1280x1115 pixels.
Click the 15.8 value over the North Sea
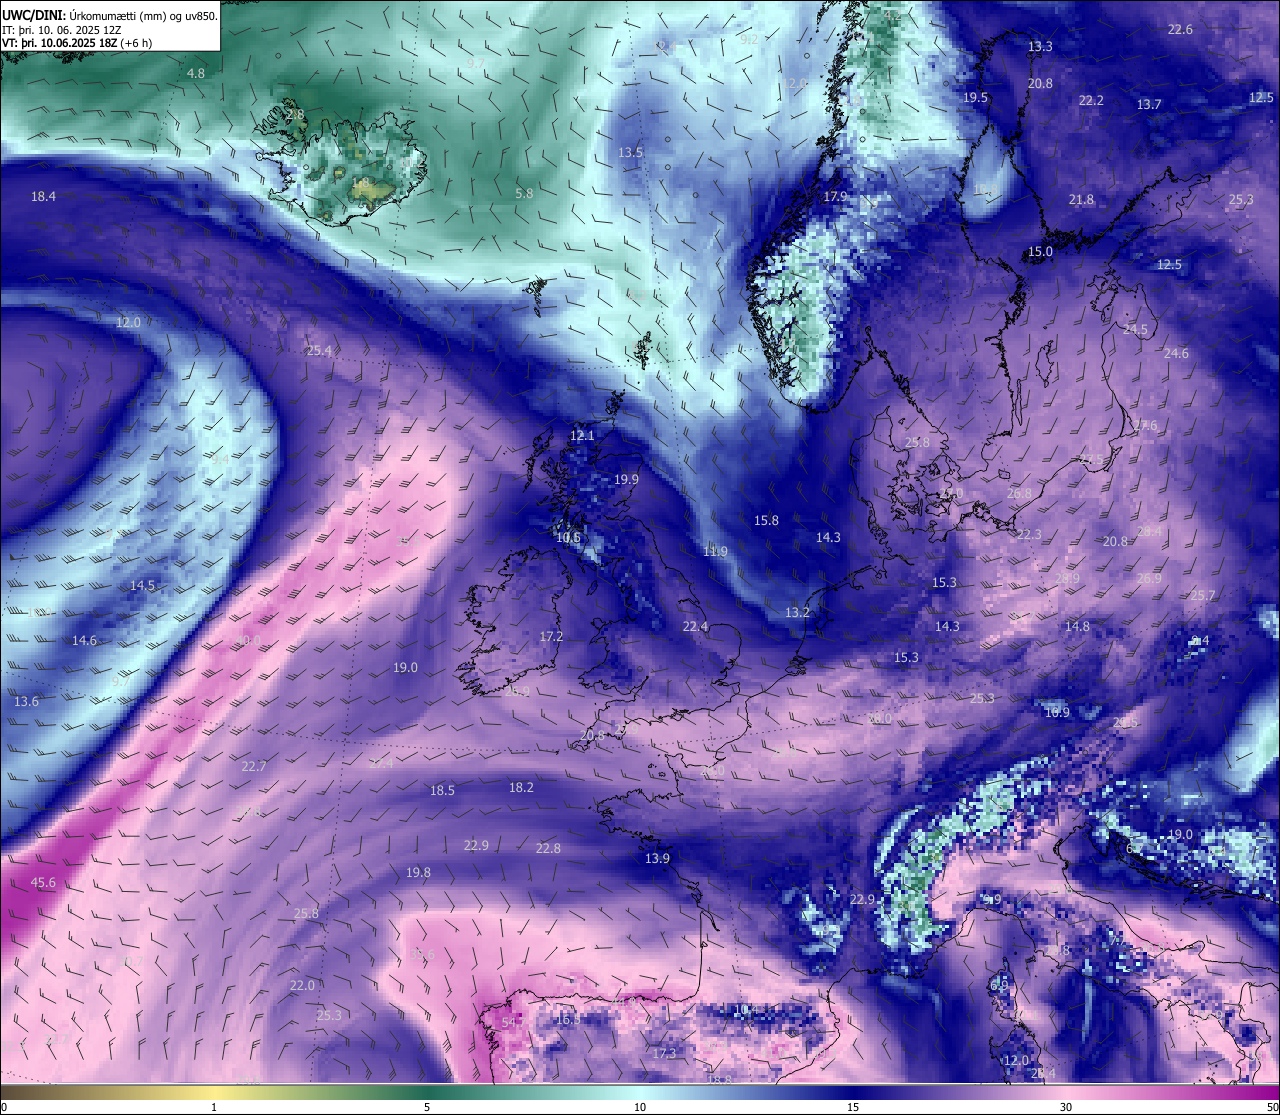766,521
